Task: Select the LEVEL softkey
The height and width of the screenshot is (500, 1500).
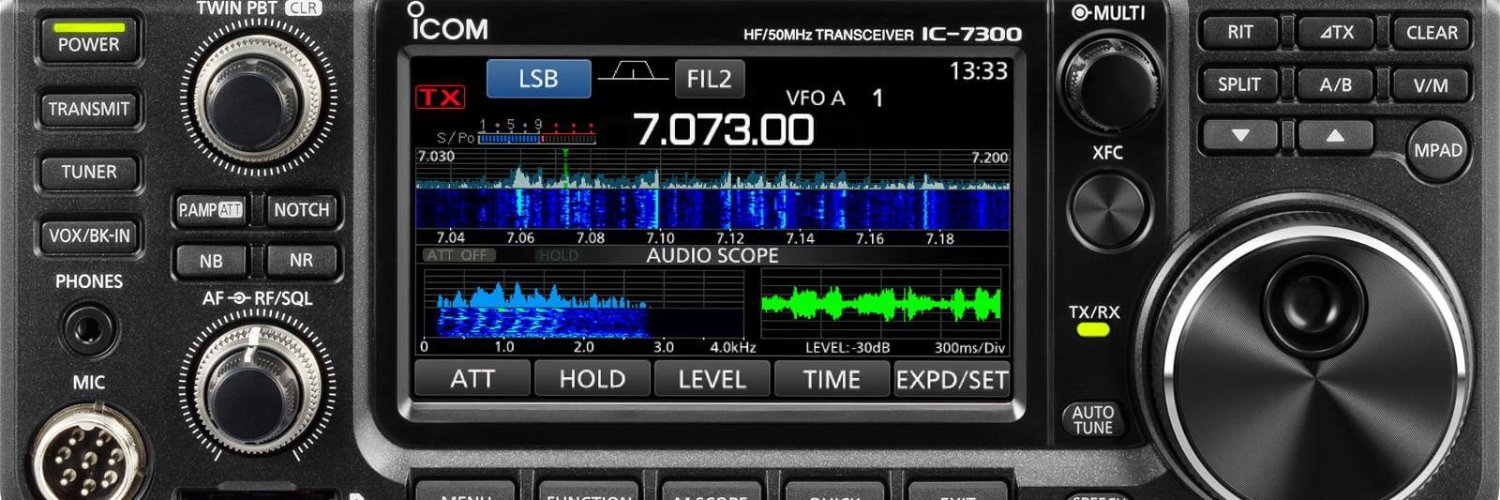Action: pos(712,379)
